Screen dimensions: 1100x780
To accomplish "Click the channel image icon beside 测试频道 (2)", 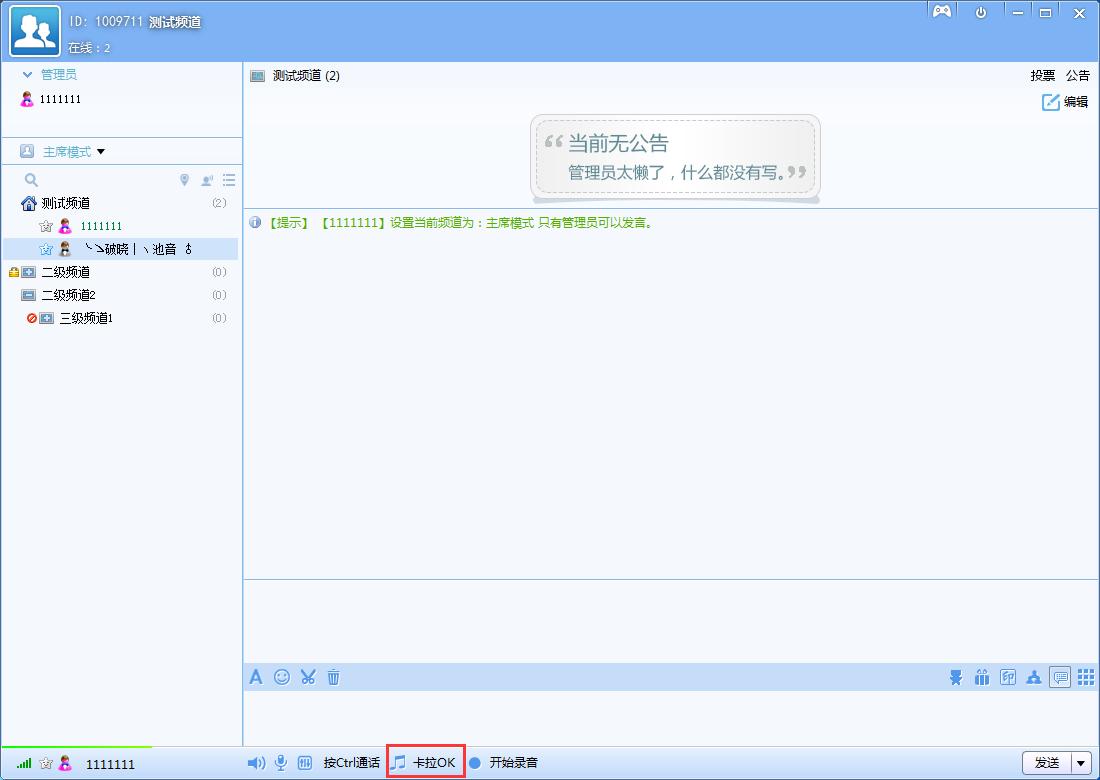I will coord(257,76).
